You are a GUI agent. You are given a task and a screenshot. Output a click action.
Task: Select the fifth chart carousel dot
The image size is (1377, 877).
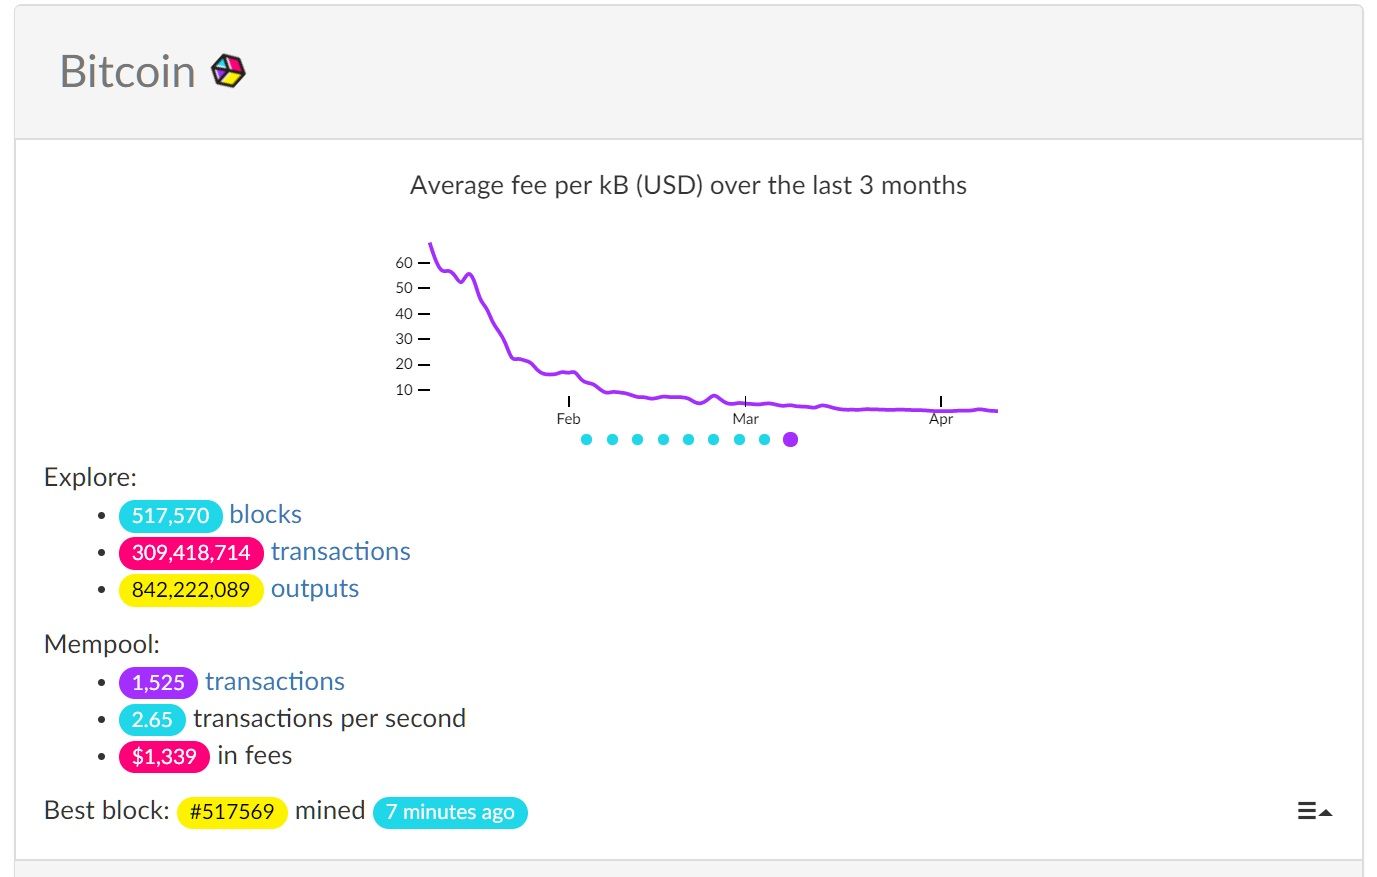(x=688, y=440)
